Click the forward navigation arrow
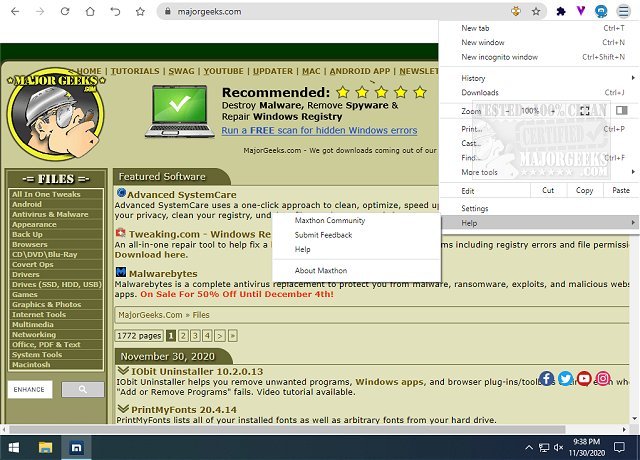 pos(40,11)
